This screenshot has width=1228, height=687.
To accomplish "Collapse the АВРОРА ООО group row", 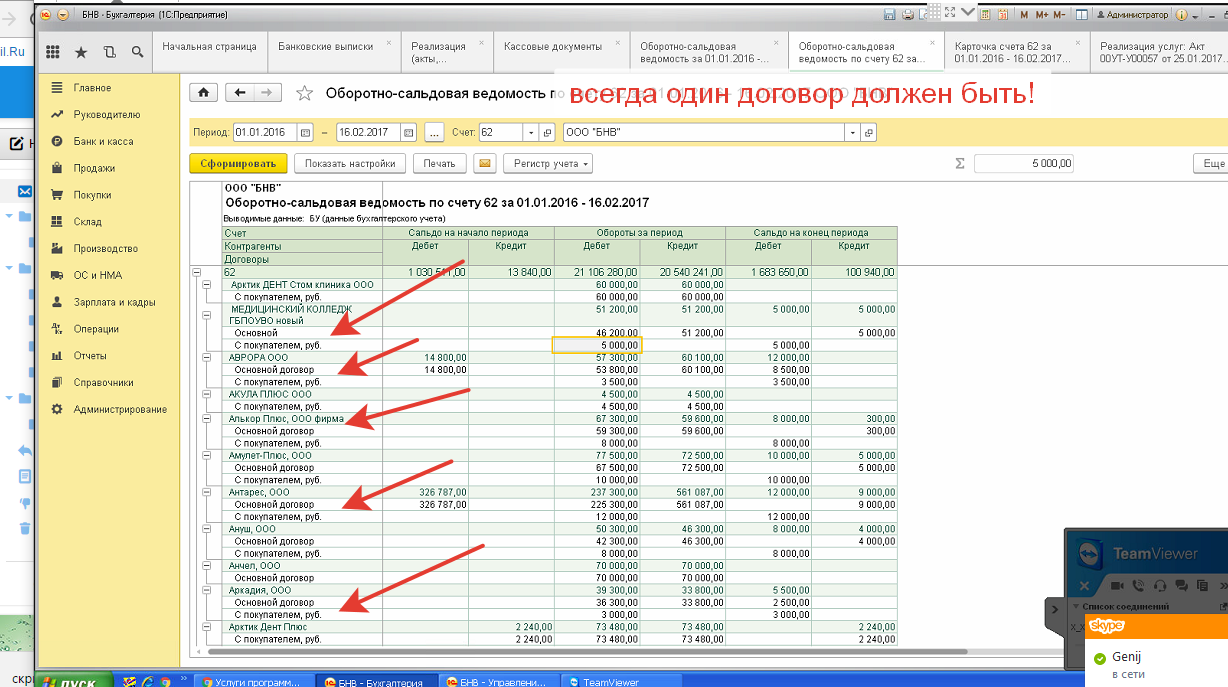I will click(x=207, y=357).
